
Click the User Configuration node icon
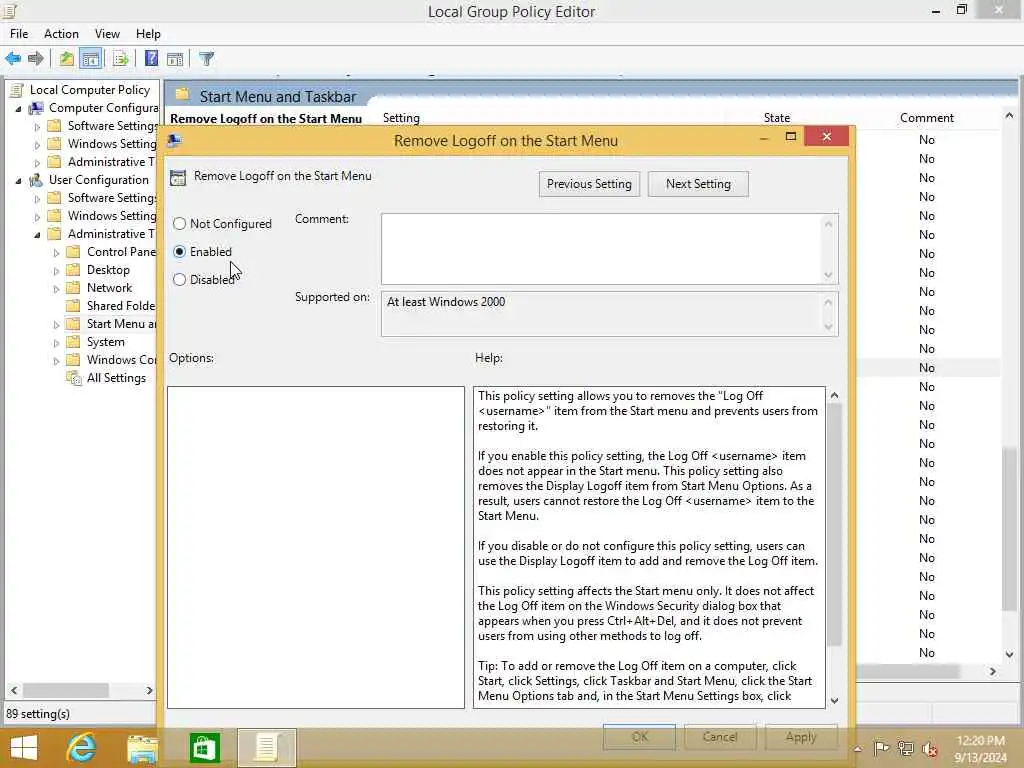click(x=37, y=180)
